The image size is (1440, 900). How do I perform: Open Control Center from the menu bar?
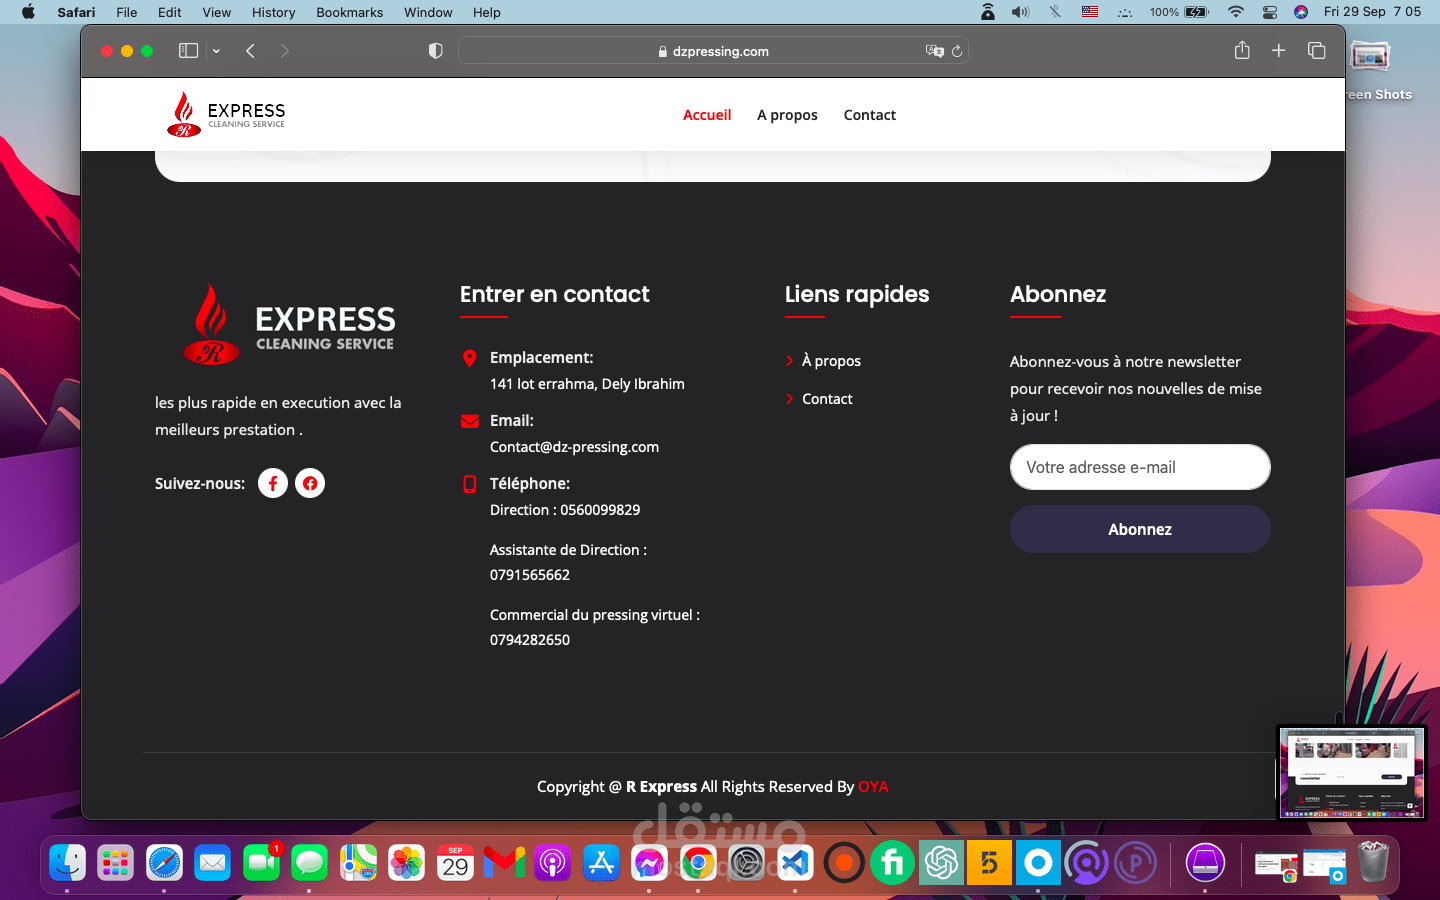click(1270, 12)
